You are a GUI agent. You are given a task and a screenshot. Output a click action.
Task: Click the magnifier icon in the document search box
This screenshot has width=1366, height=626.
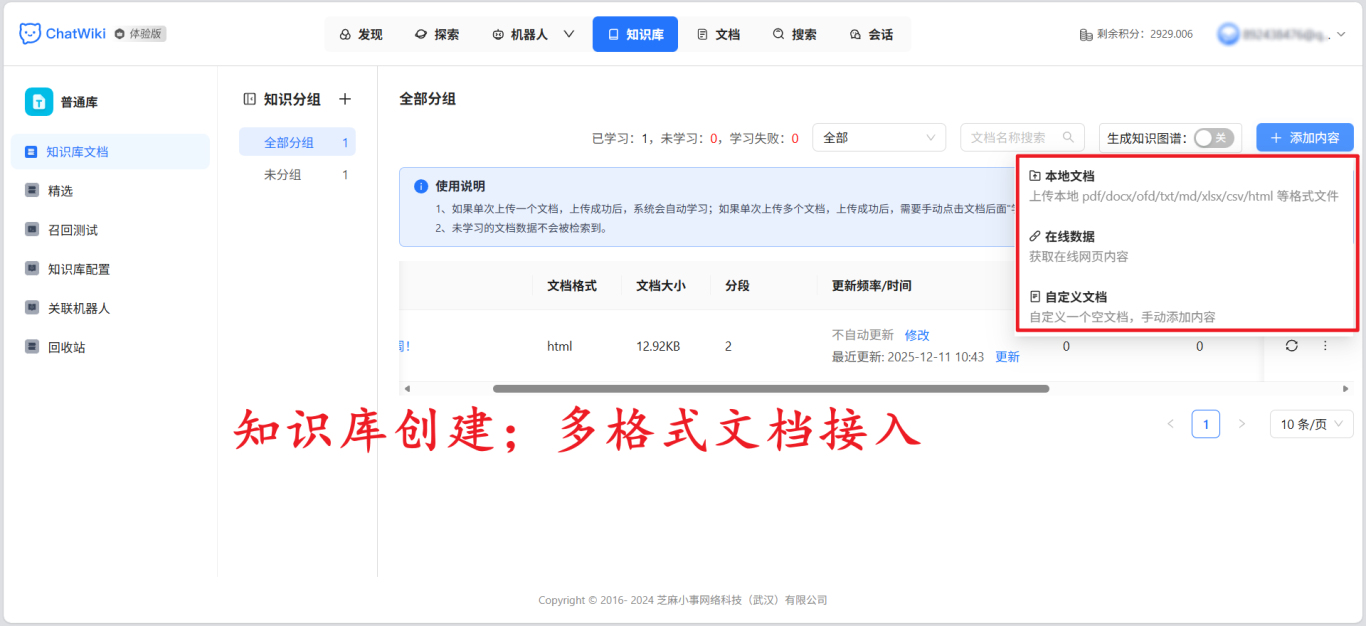[1069, 137]
